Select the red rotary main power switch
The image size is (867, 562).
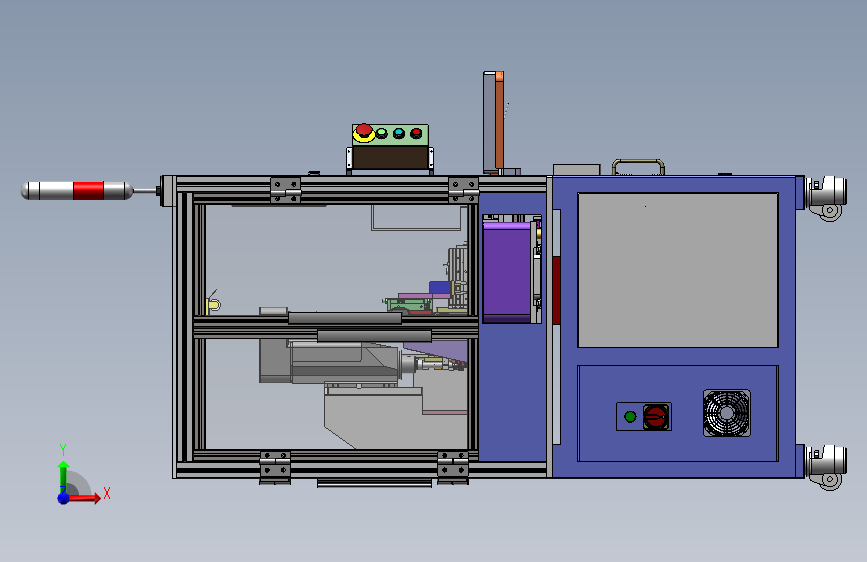656,417
